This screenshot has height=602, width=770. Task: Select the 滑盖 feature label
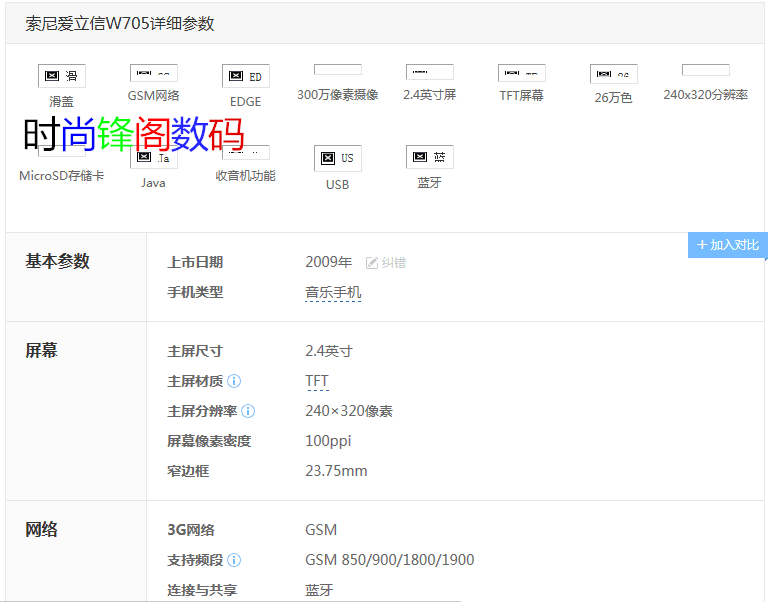(x=61, y=102)
